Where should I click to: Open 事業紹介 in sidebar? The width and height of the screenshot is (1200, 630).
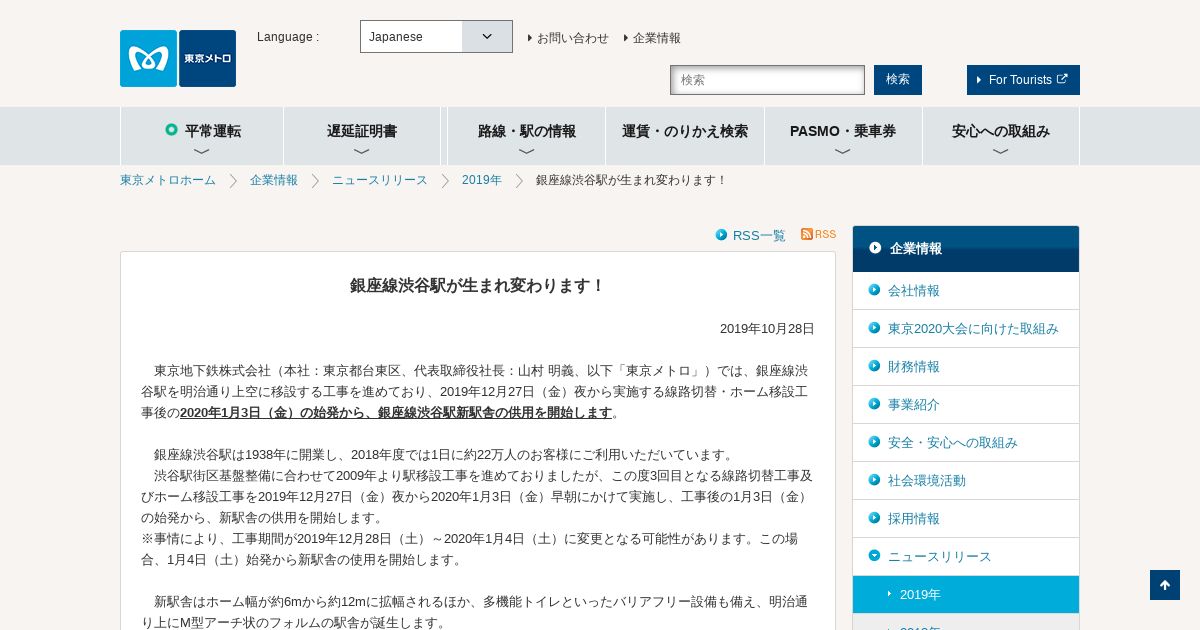966,404
